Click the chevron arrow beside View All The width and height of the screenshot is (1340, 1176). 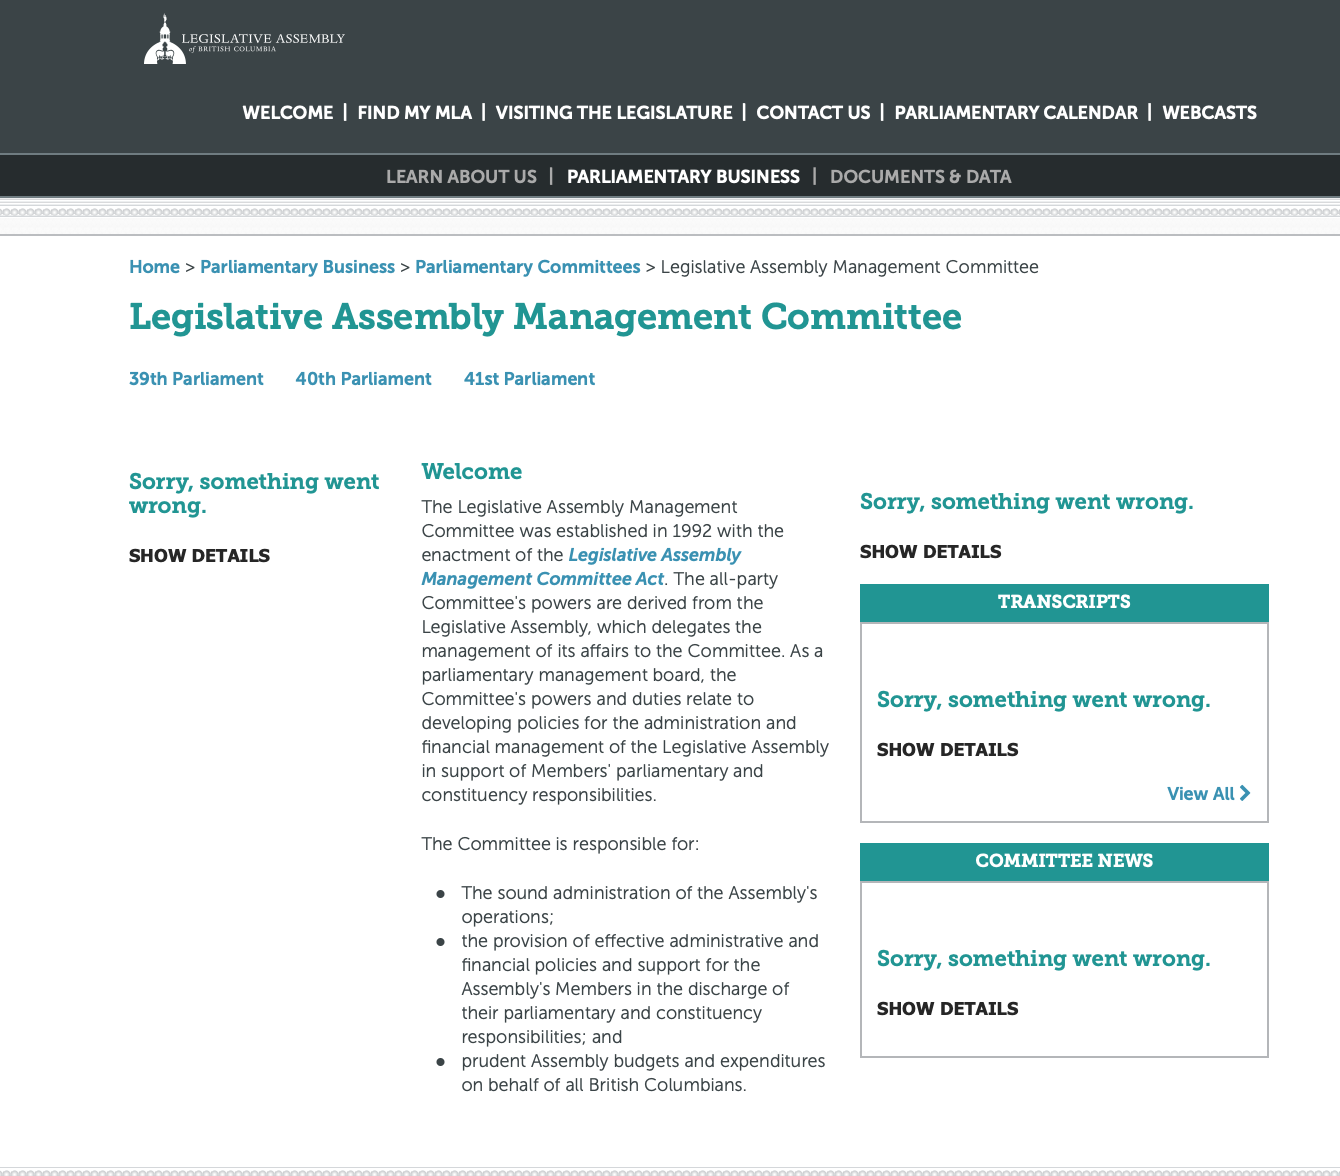click(1245, 793)
